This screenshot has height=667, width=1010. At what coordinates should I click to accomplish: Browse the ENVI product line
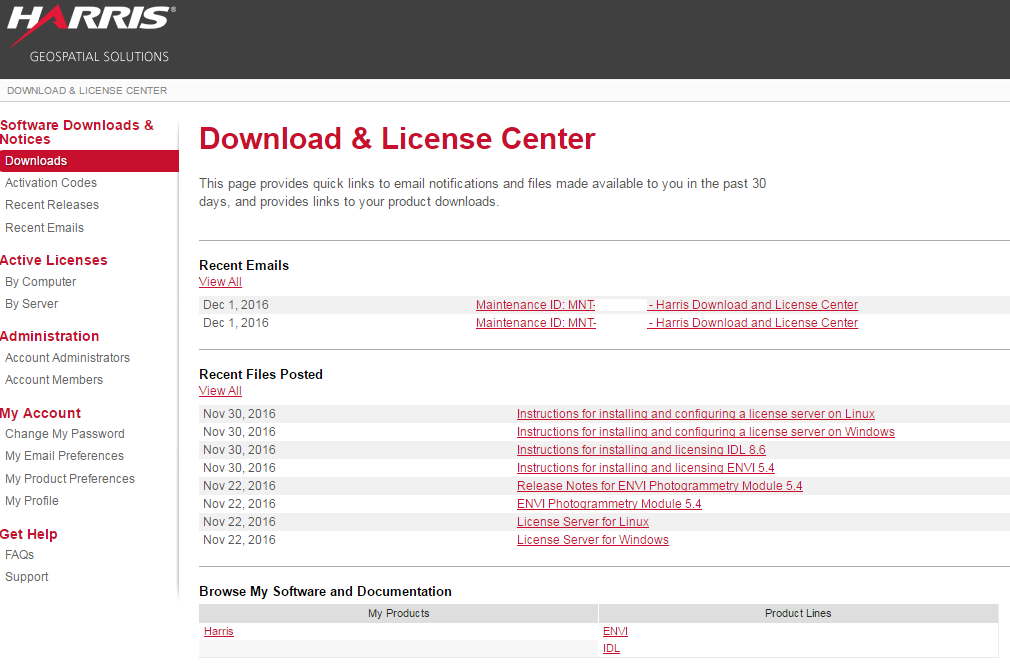click(x=615, y=631)
